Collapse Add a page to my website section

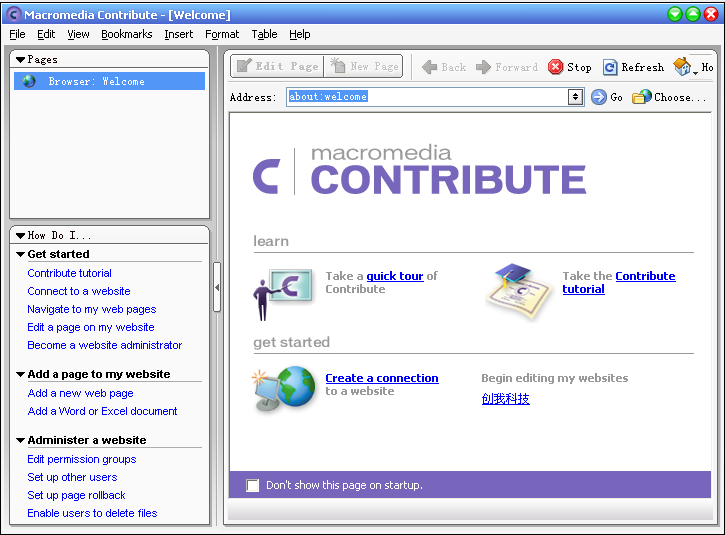(20, 374)
